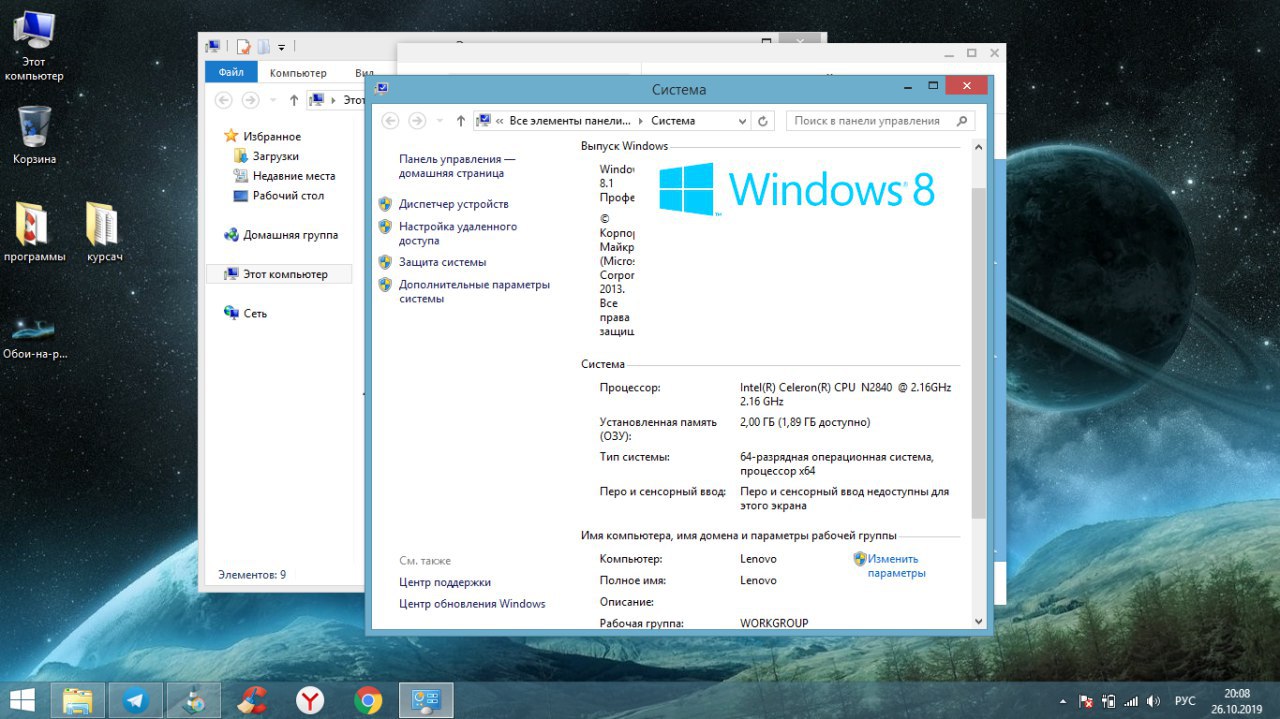Go forward in the Explorer window
This screenshot has width=1280, height=719.
tap(250, 100)
